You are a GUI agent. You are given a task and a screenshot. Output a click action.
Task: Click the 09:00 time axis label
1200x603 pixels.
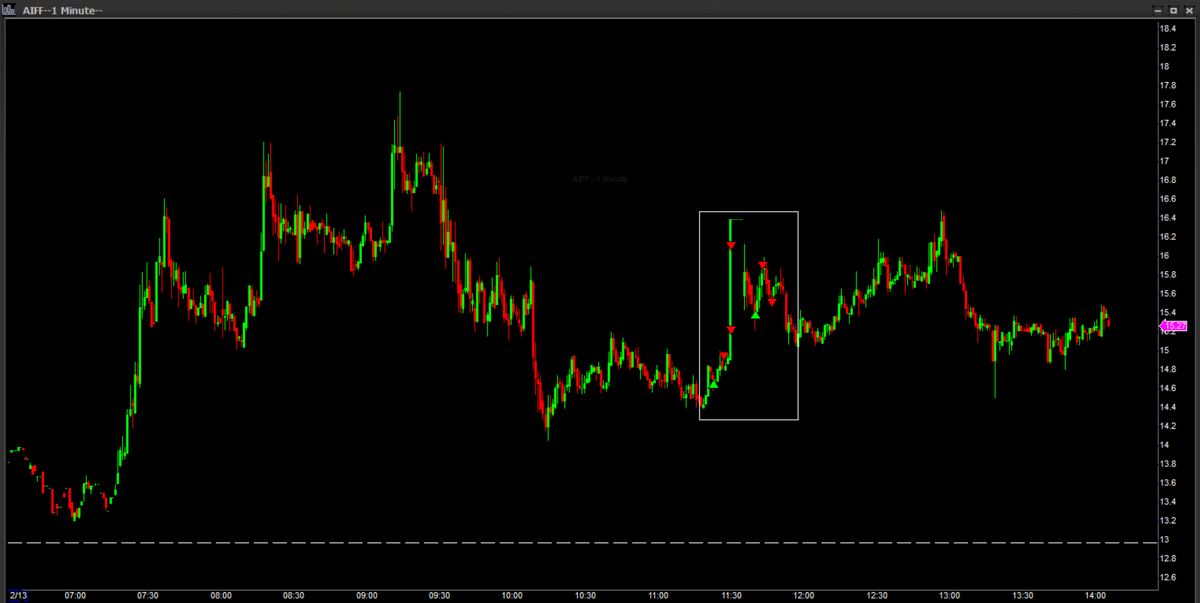click(367, 595)
